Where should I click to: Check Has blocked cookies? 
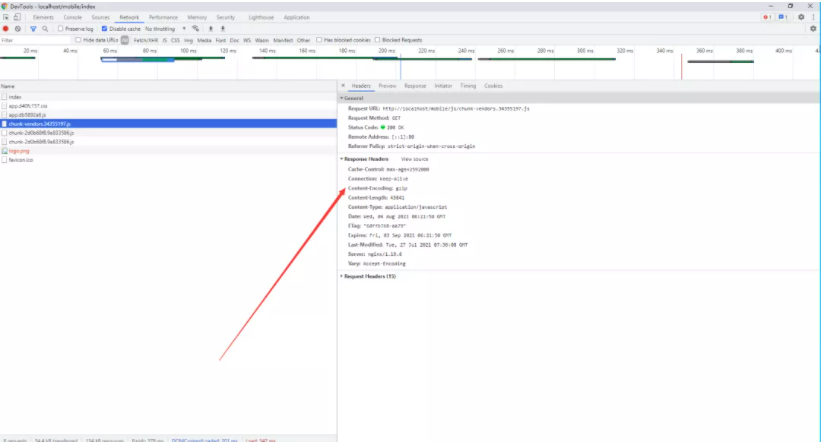(x=319, y=40)
